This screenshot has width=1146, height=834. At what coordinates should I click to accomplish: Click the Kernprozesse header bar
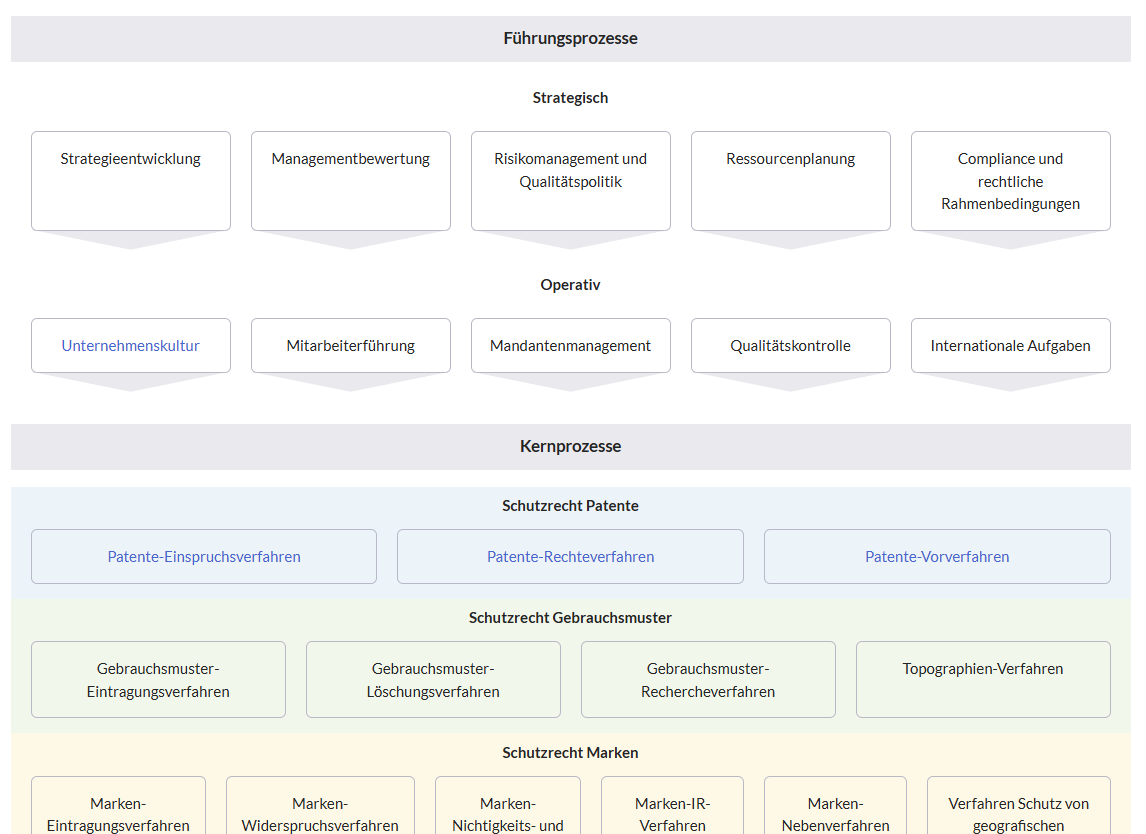pyautogui.click(x=571, y=447)
